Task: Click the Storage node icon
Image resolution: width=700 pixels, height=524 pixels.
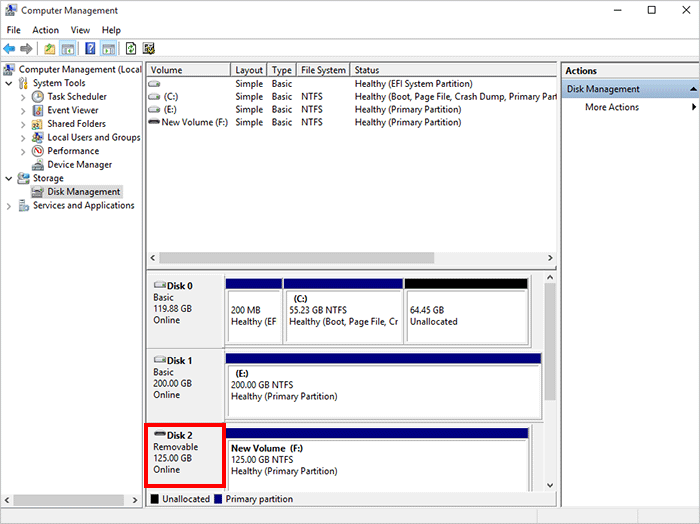Action: [x=23, y=178]
